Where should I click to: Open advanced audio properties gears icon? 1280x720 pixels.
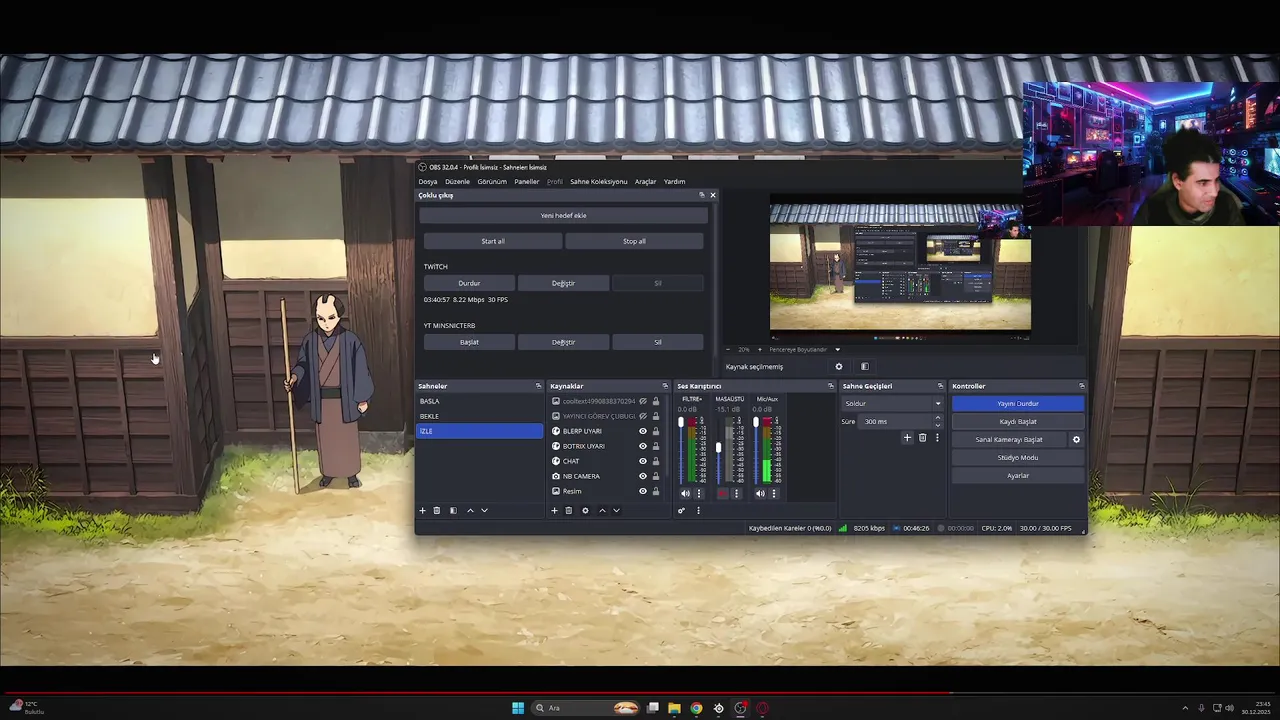[x=682, y=511]
